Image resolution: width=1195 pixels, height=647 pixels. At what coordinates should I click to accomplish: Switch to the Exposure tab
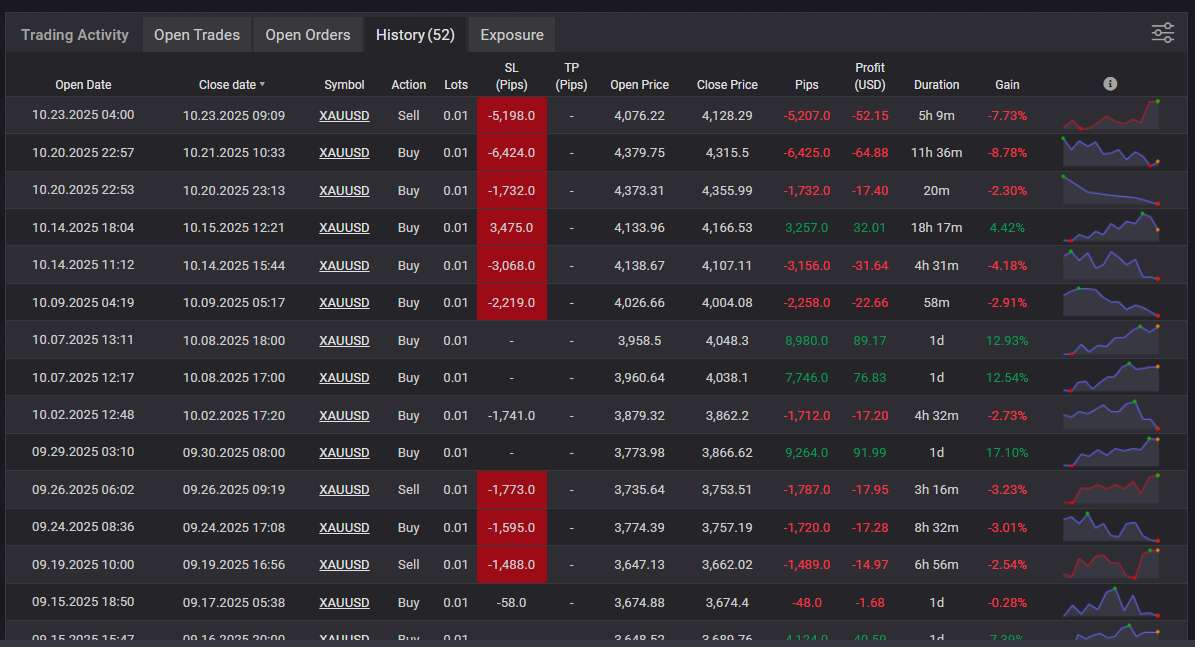click(x=511, y=33)
